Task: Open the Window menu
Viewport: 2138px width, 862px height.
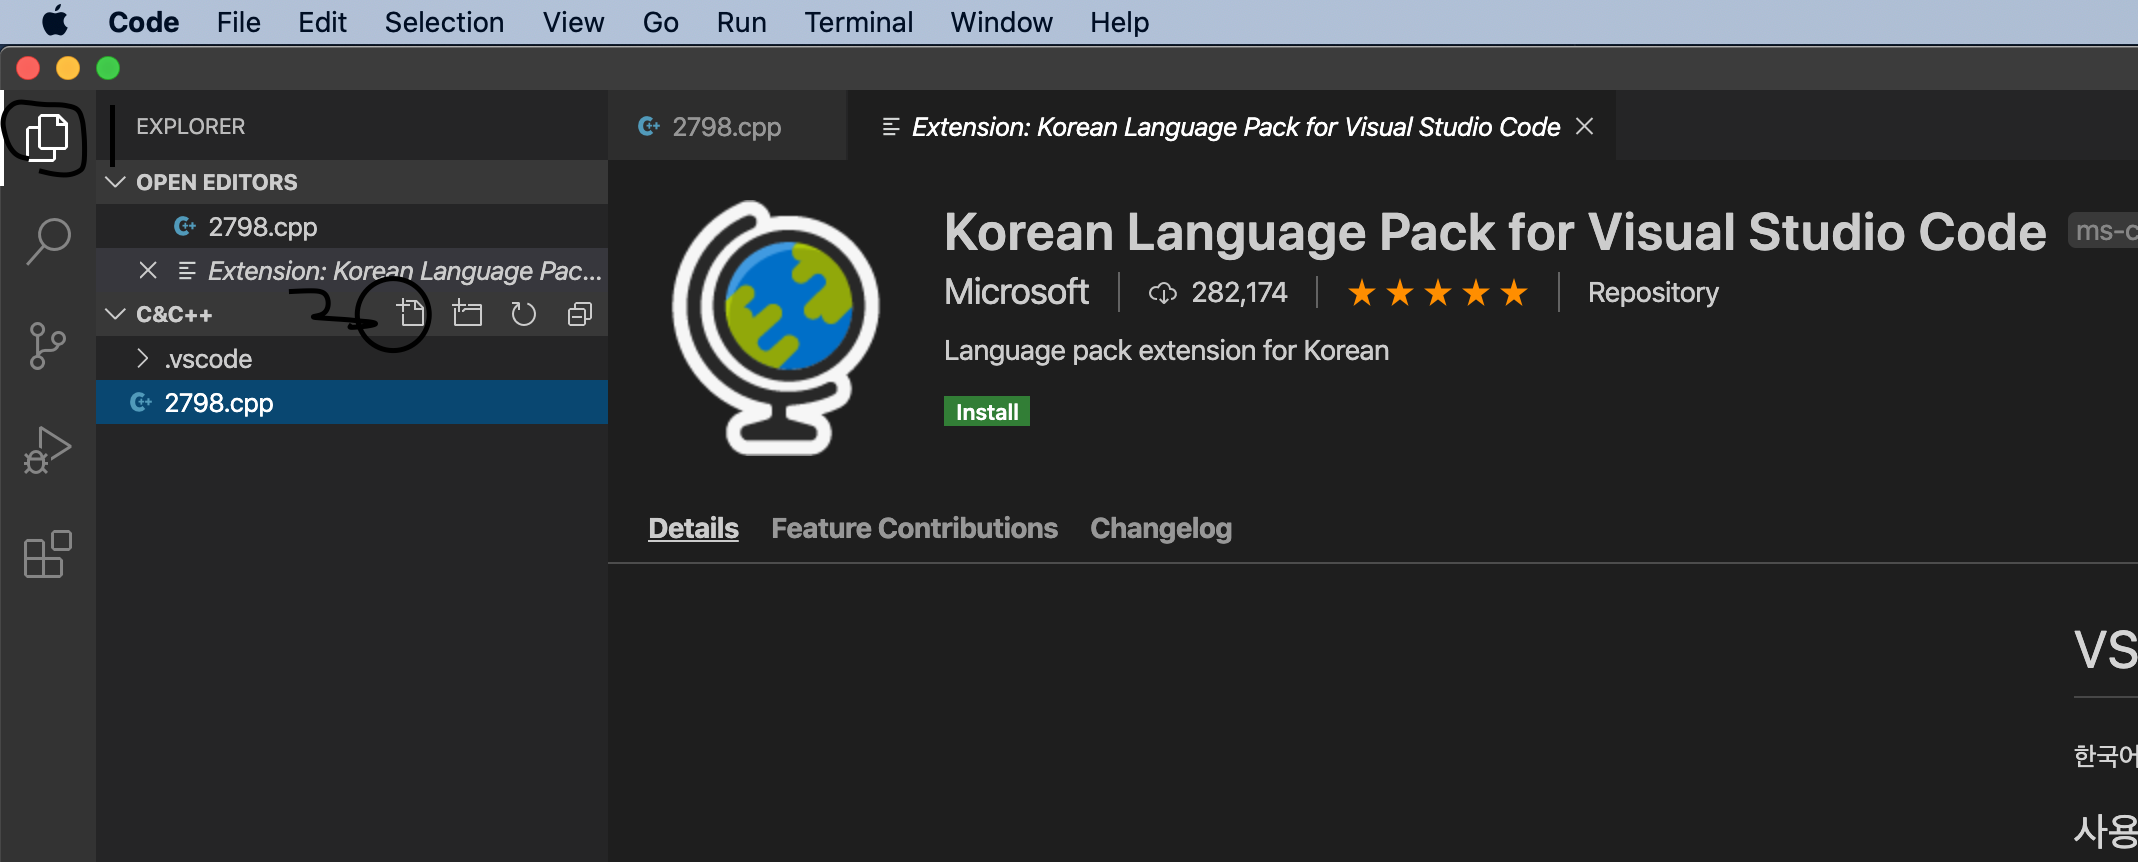Action: point(1001,22)
